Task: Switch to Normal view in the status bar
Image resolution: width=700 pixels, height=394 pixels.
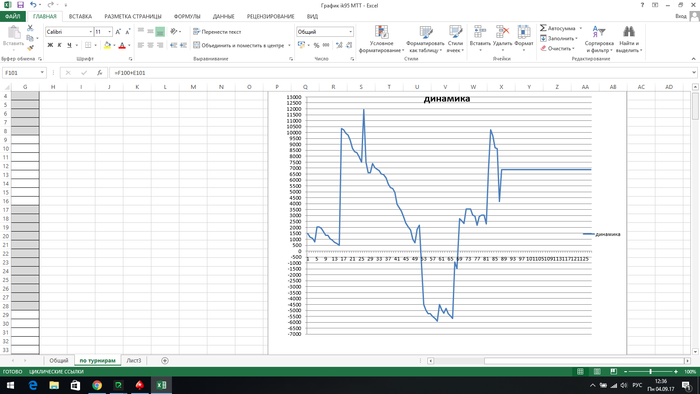Action: [580, 372]
